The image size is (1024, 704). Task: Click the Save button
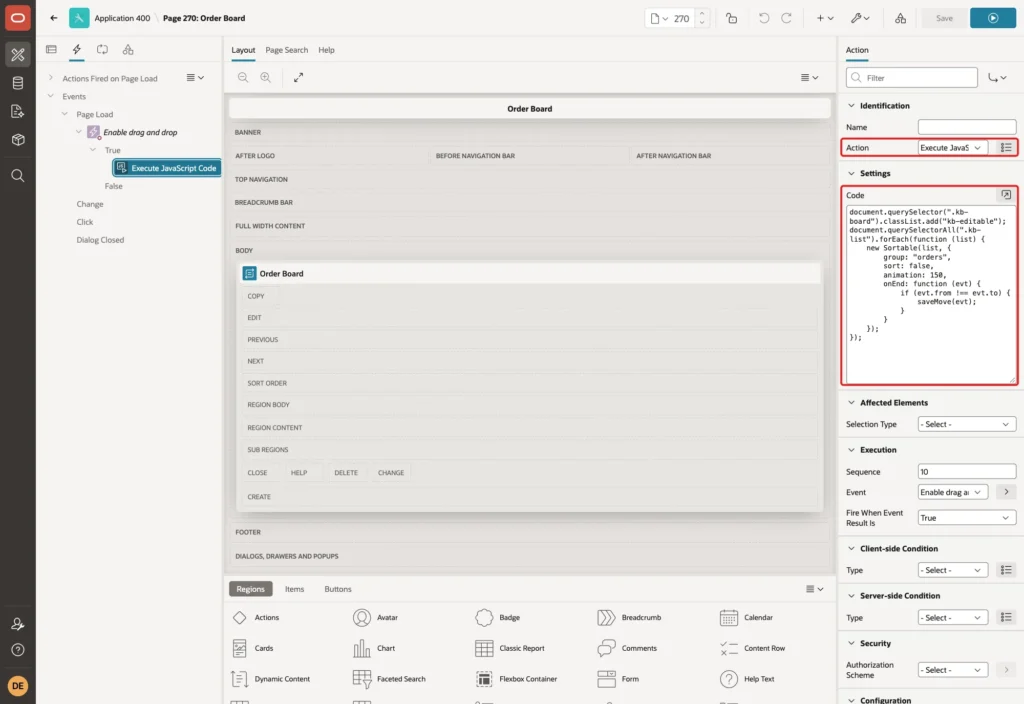[944, 18]
